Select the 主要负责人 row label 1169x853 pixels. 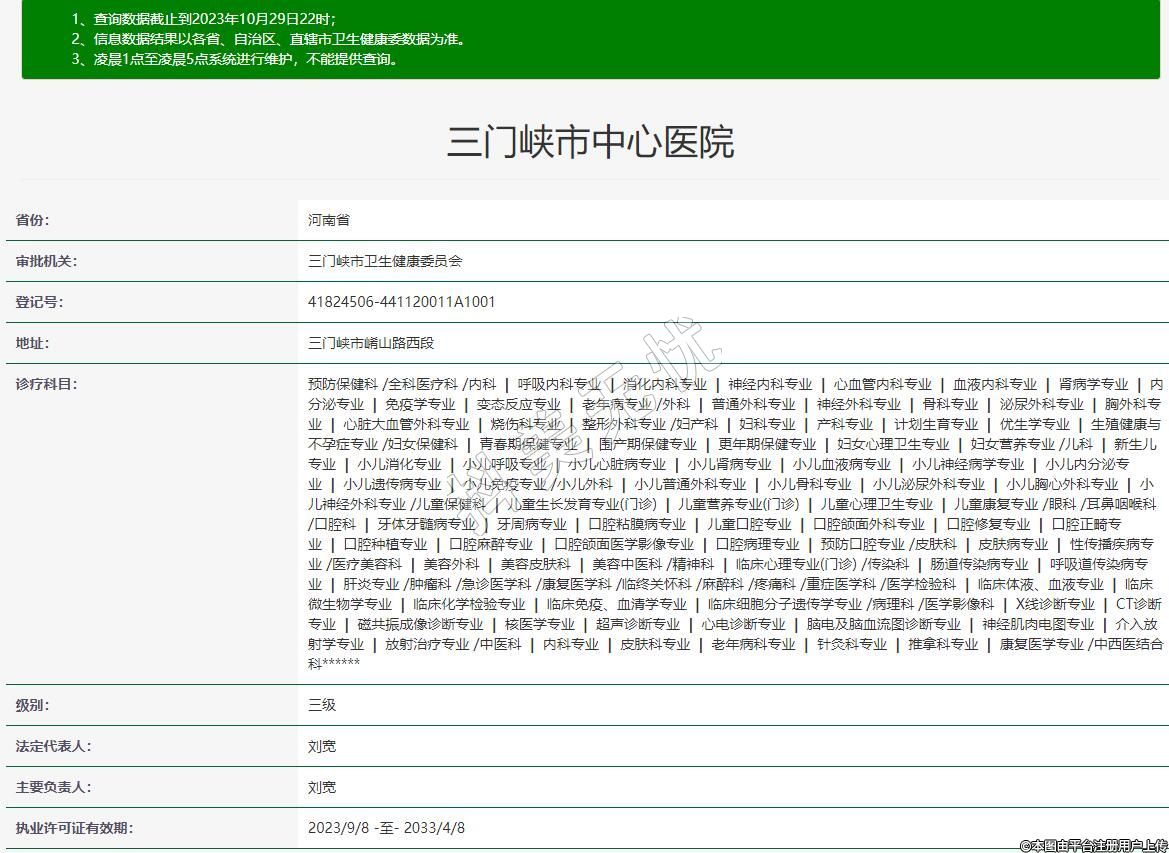[x=53, y=787]
